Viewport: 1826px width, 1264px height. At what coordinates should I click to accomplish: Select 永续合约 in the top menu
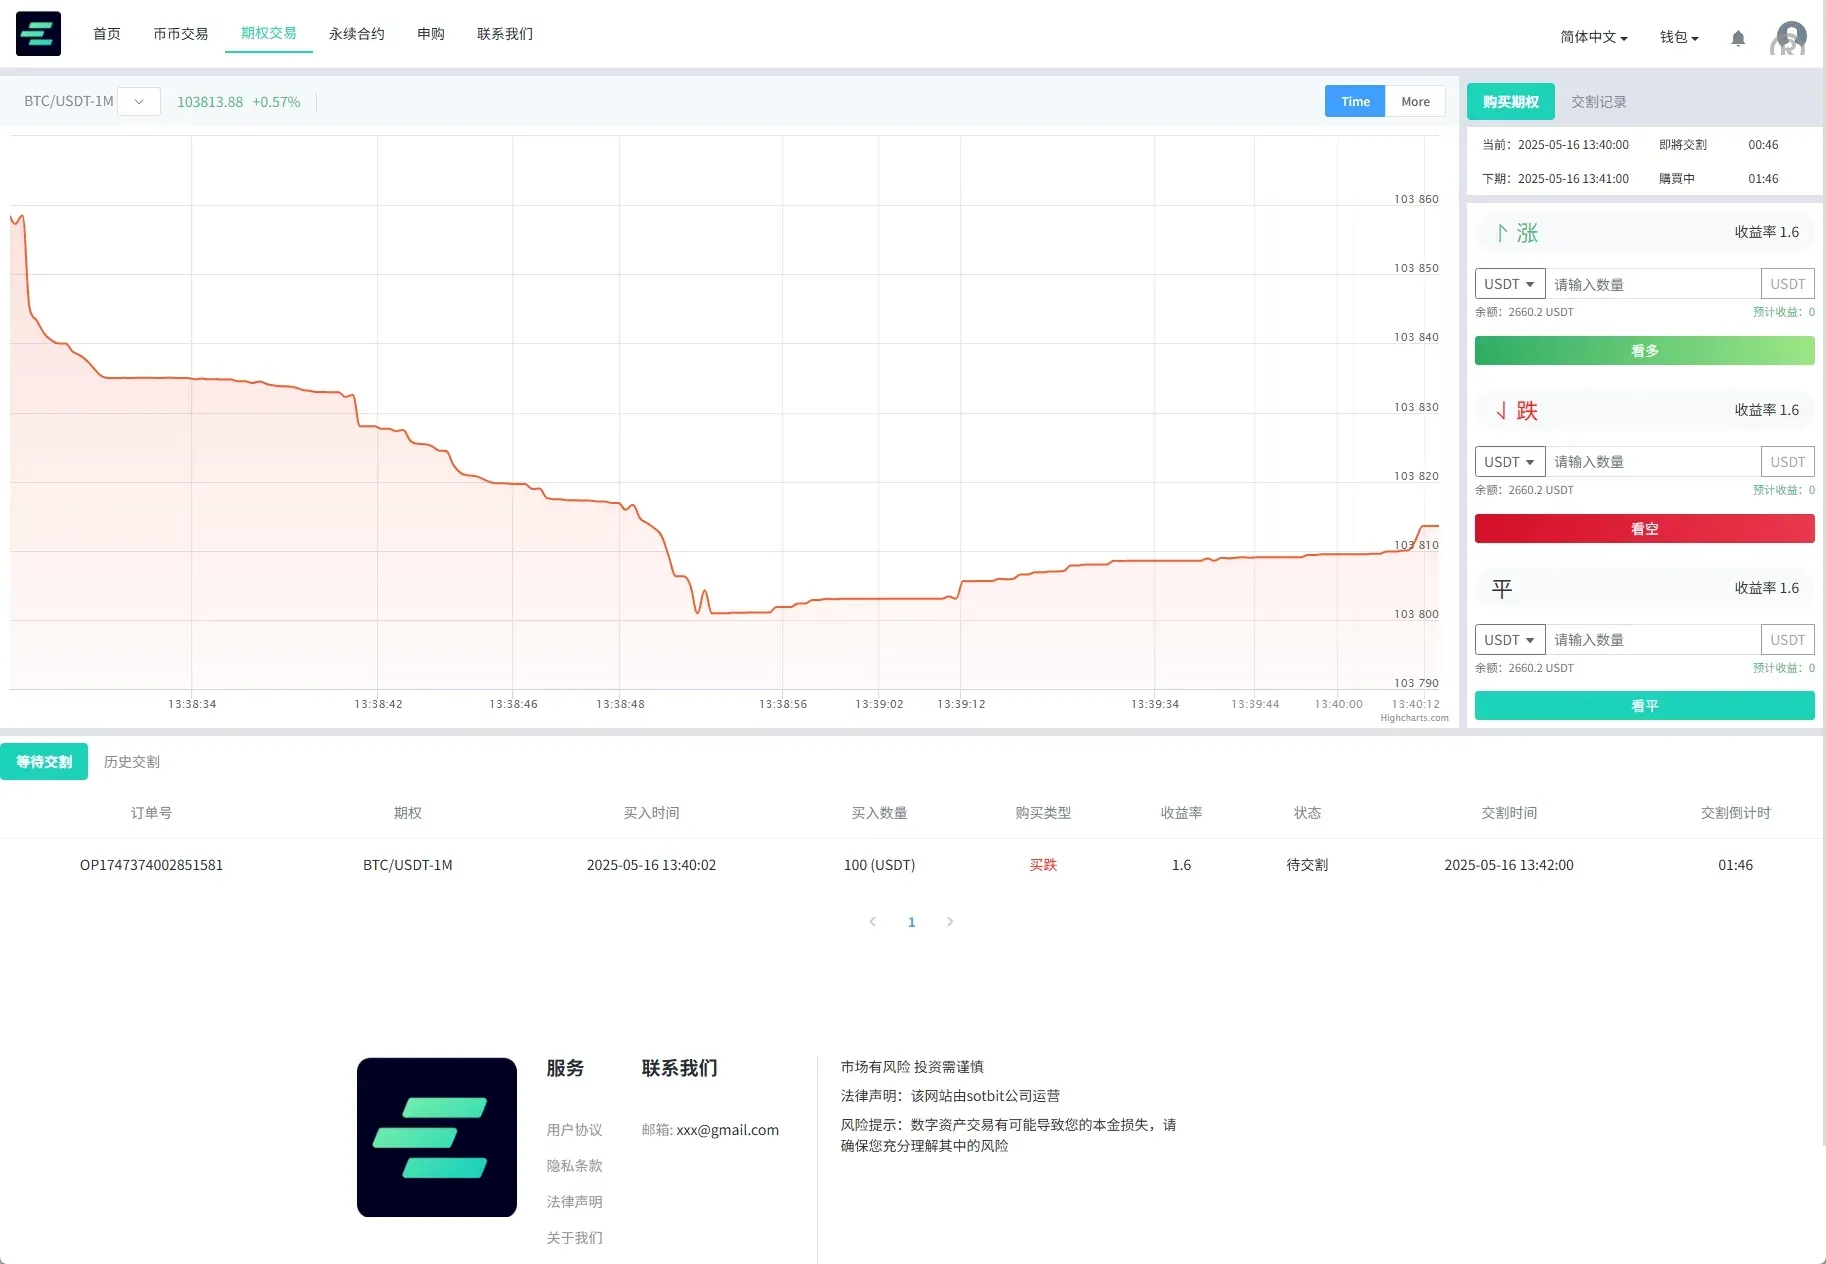coord(356,33)
